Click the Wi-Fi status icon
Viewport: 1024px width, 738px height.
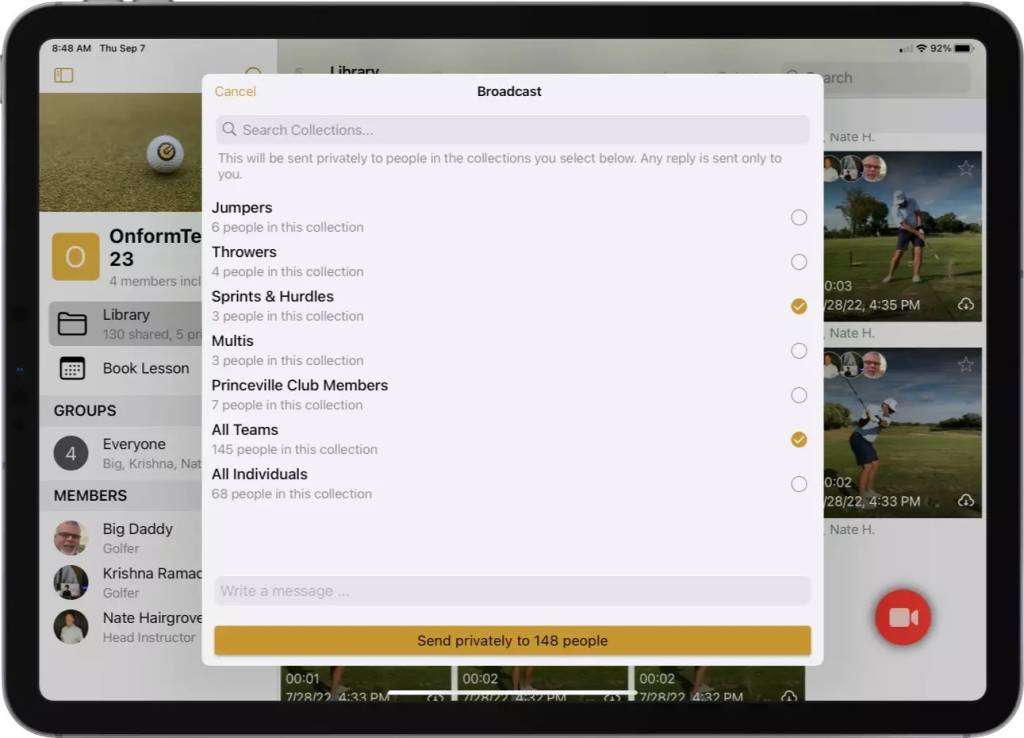[x=921, y=48]
